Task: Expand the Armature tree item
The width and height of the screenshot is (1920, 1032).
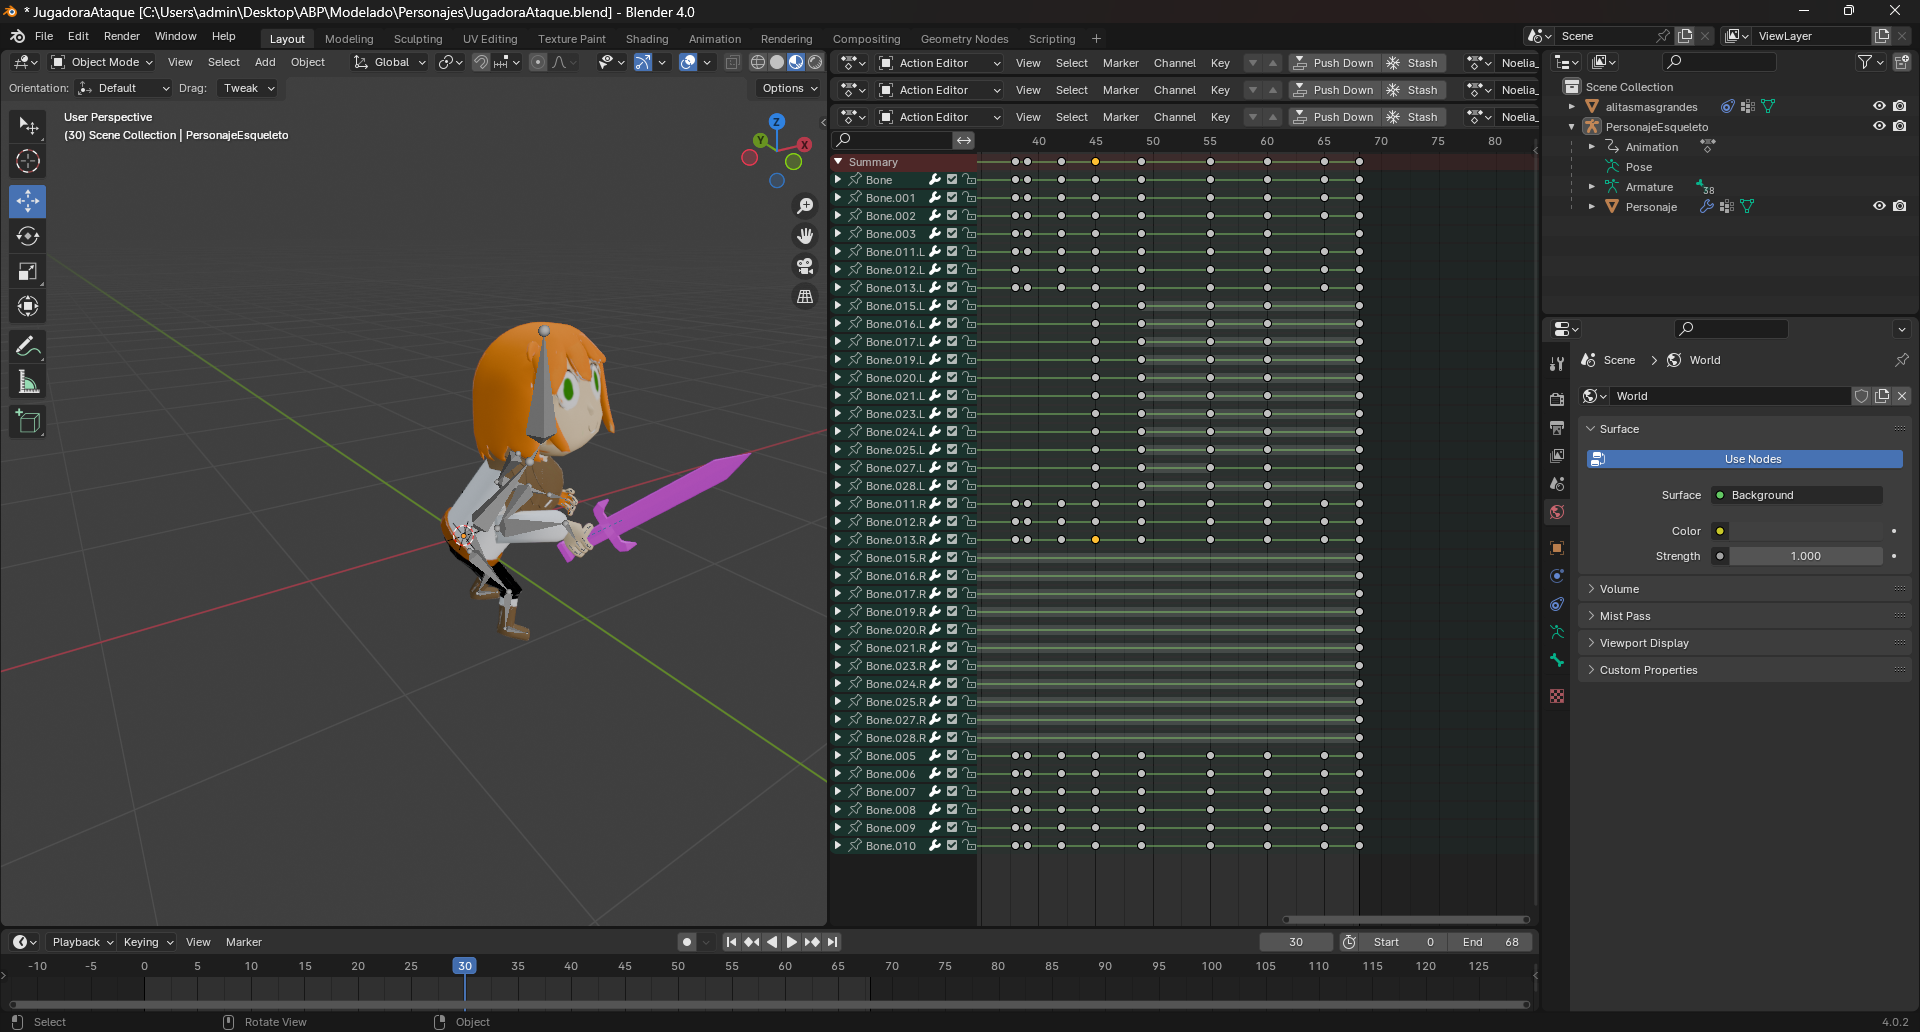Action: pyautogui.click(x=1592, y=187)
